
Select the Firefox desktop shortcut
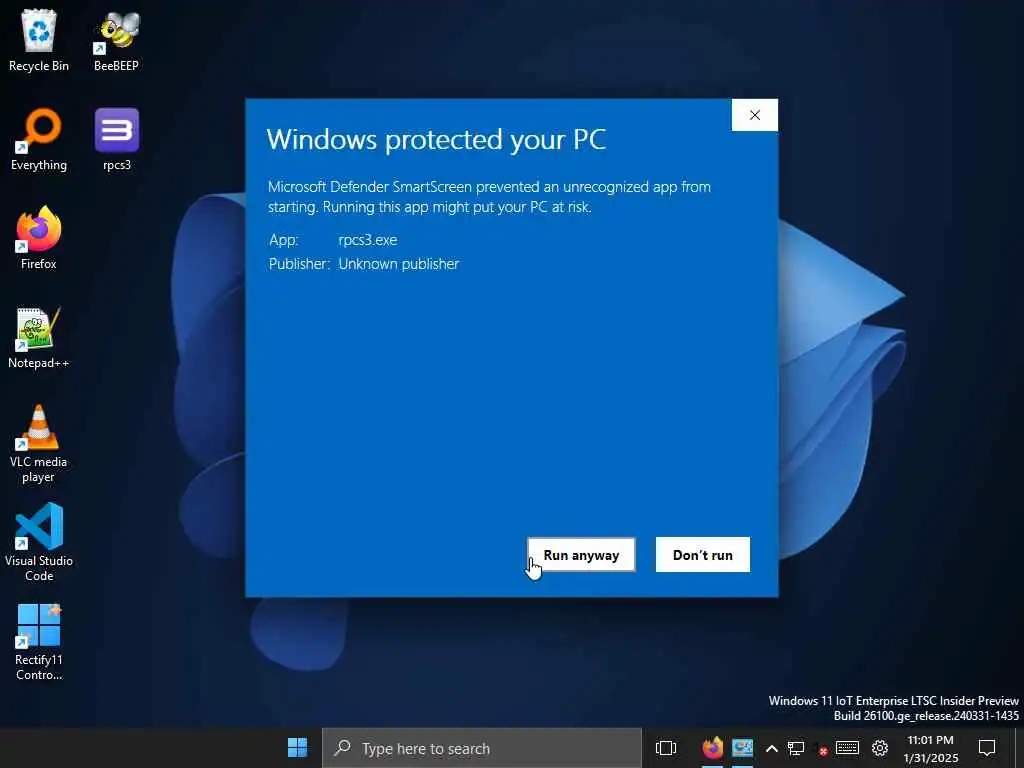click(x=39, y=238)
